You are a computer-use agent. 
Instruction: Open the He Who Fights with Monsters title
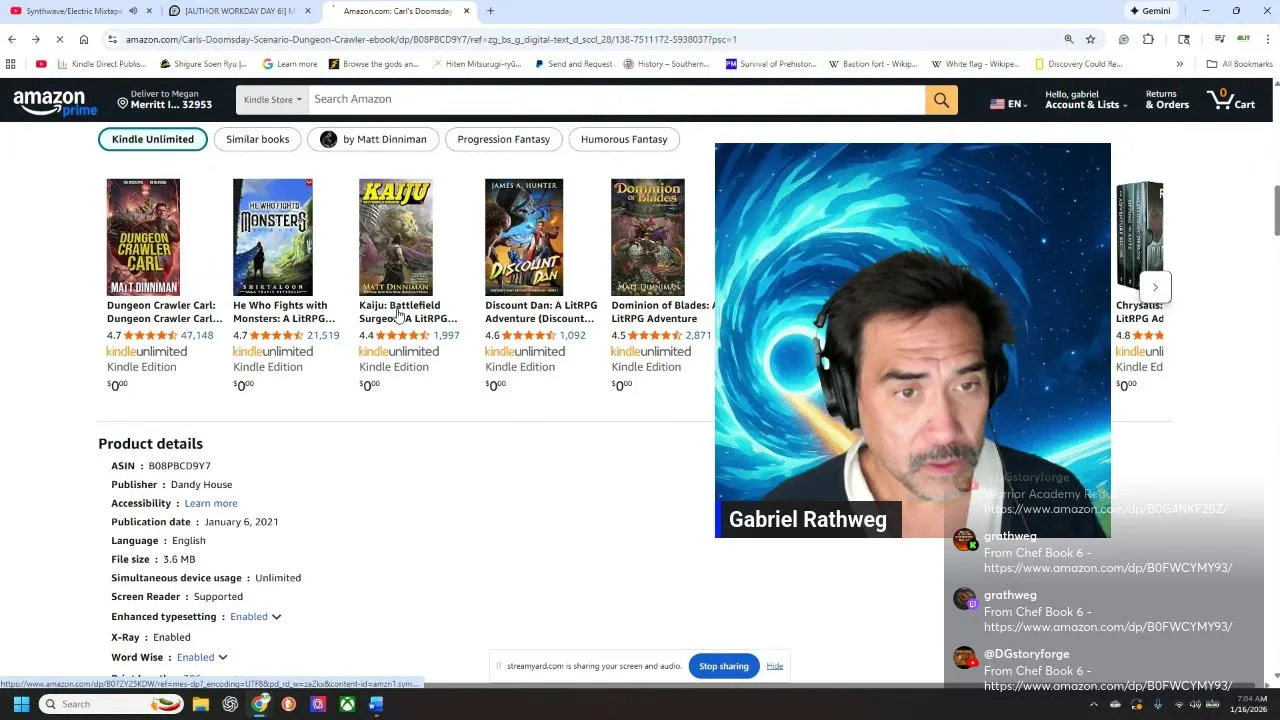pos(284,312)
